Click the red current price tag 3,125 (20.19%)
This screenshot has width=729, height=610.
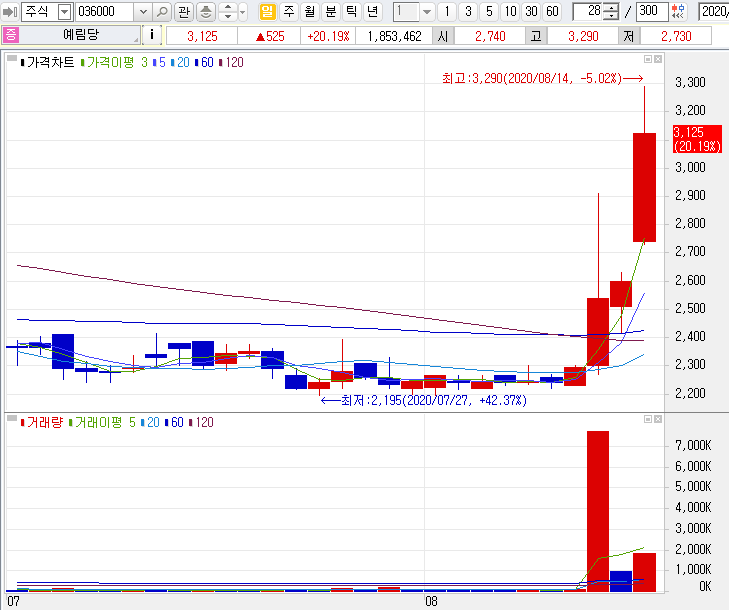697,139
